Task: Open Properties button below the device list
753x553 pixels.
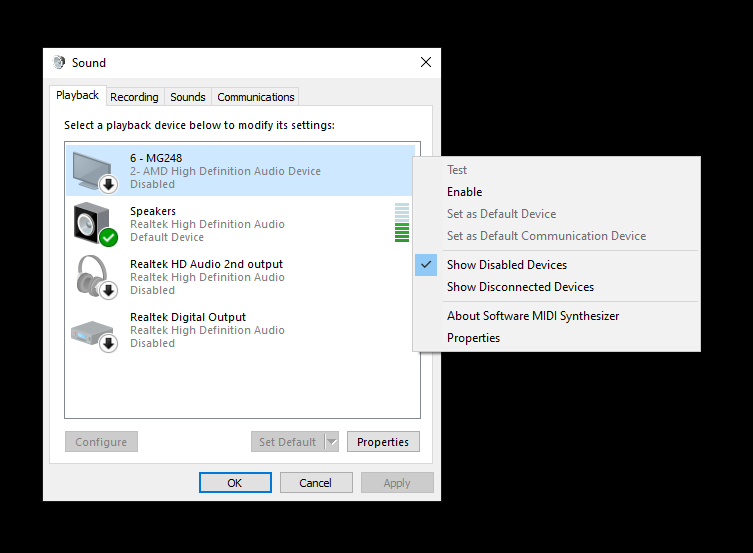Action: click(x=383, y=442)
